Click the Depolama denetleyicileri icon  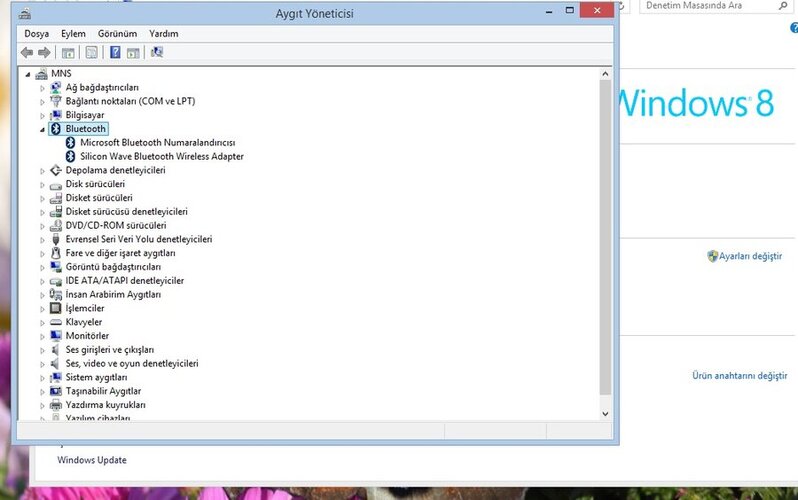56,170
